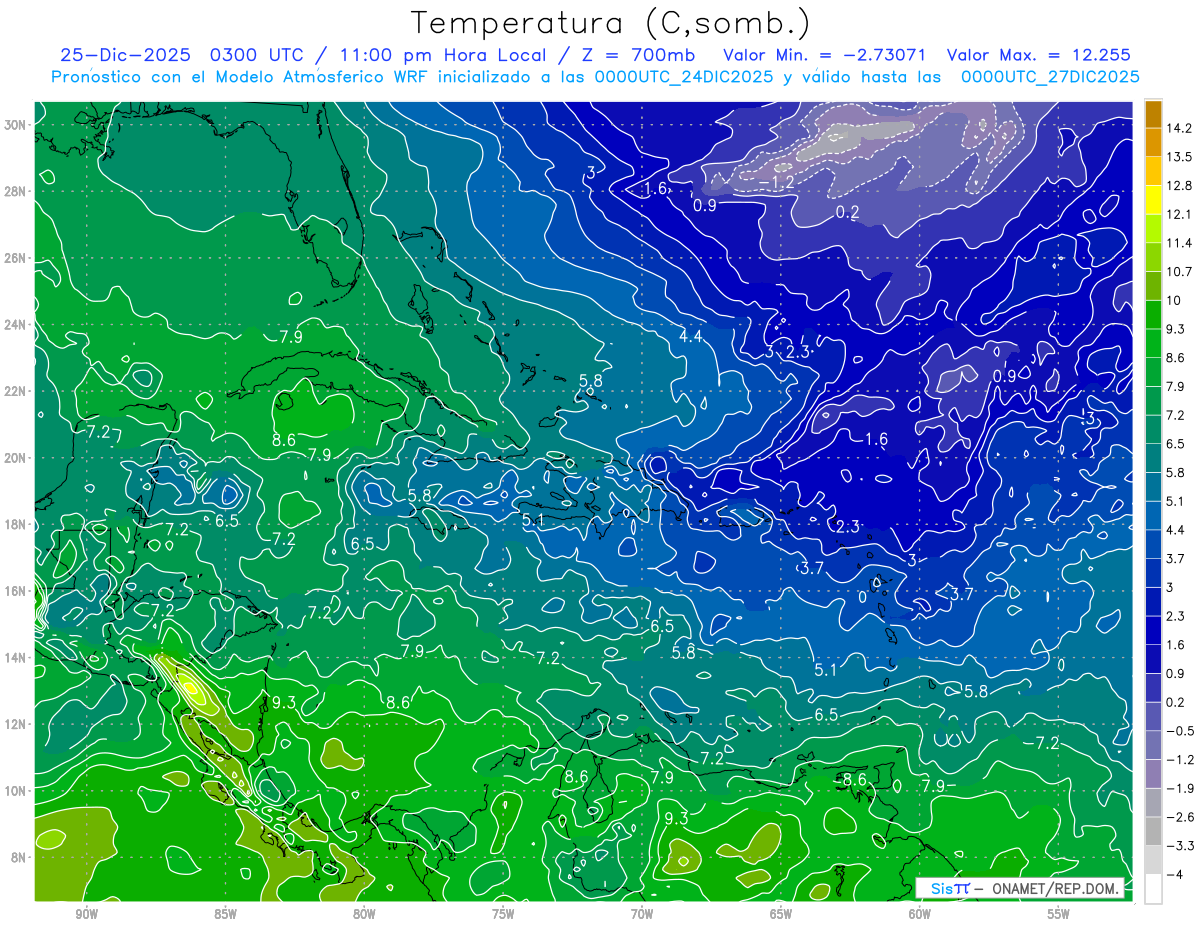Click the "75W" longitude axis label
Image resolution: width=1200 pixels, height=927 pixels.
(503, 914)
